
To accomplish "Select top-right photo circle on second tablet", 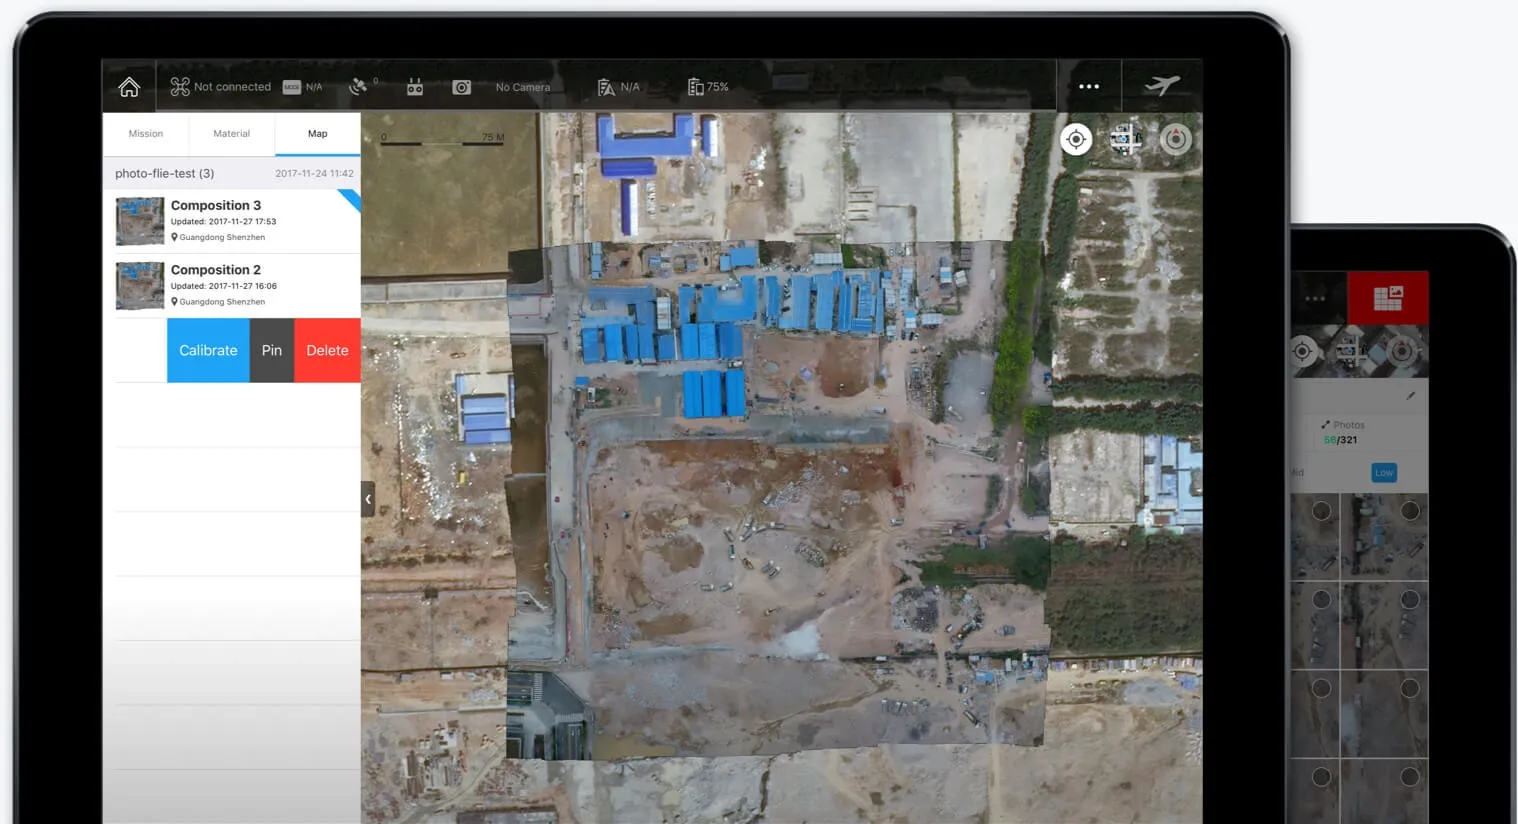I will 1410,511.
